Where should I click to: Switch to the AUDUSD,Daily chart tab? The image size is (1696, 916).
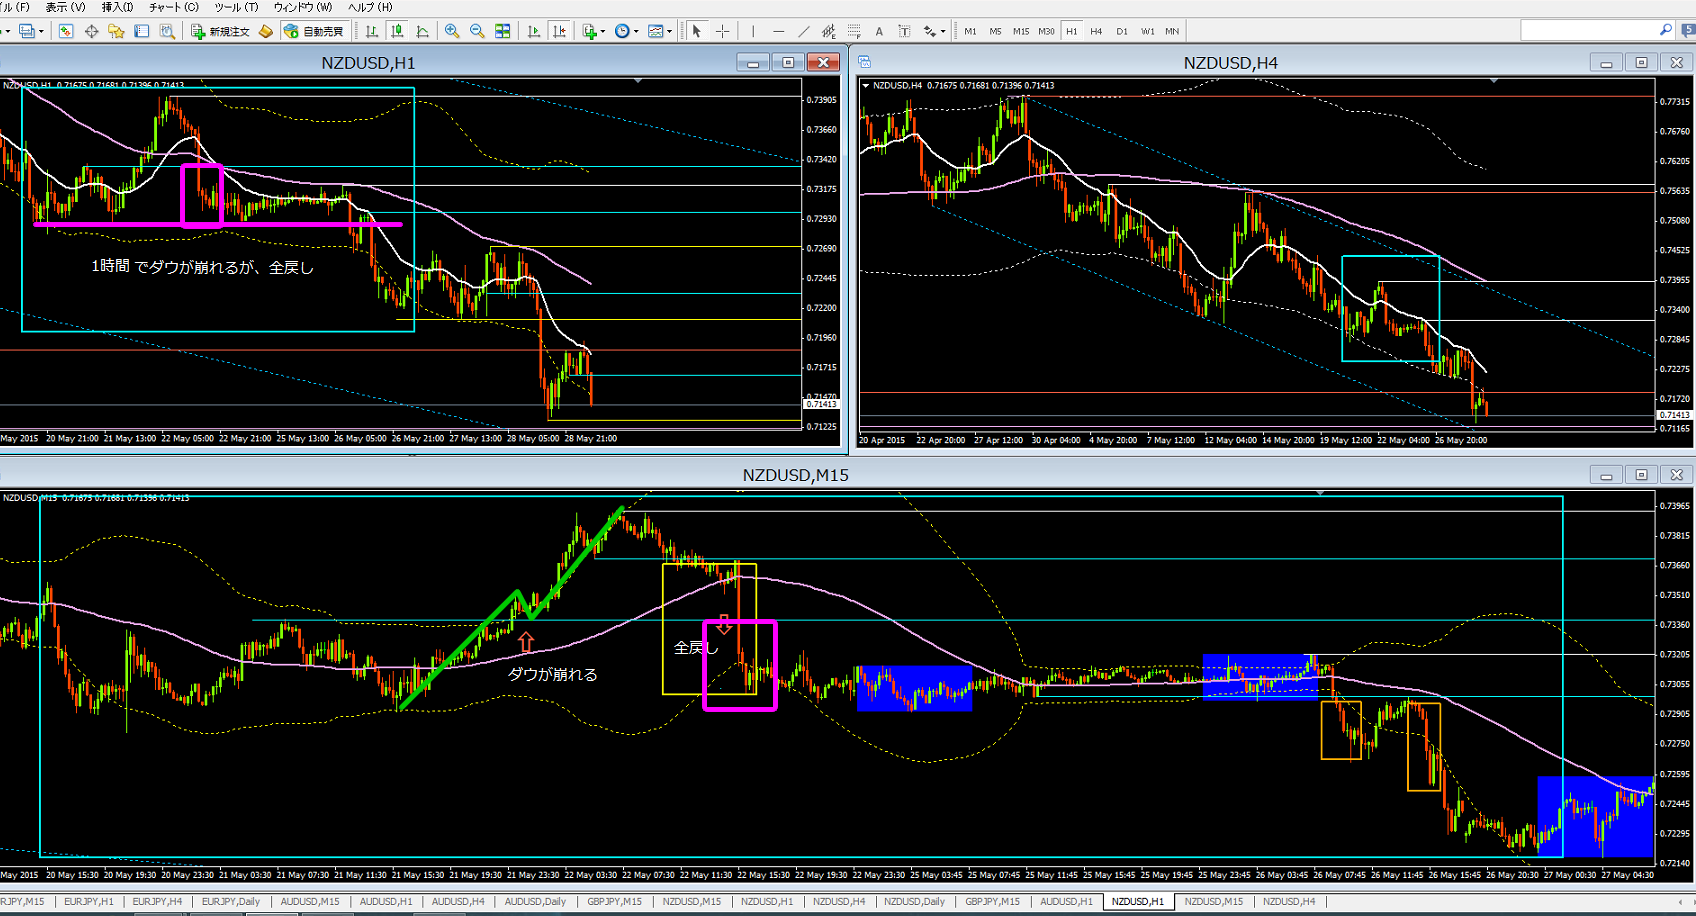pyautogui.click(x=535, y=901)
